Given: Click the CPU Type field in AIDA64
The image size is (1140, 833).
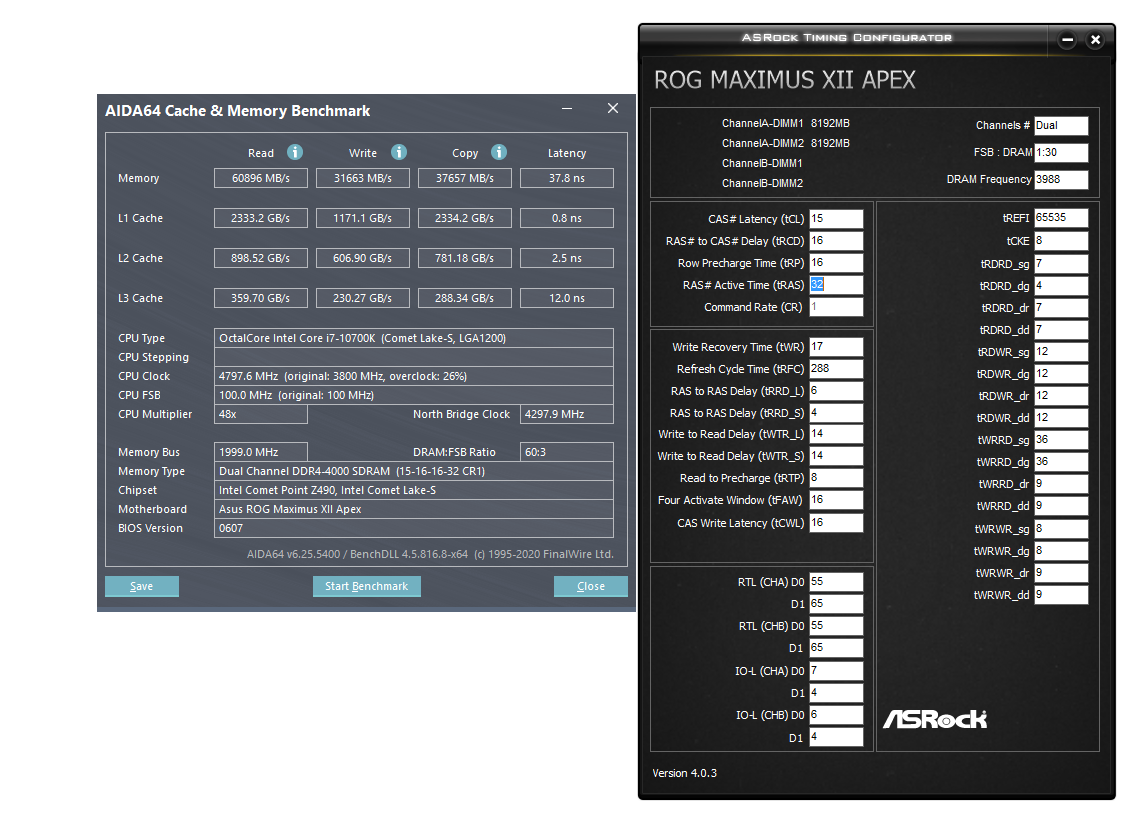Looking at the screenshot, I should point(414,338).
